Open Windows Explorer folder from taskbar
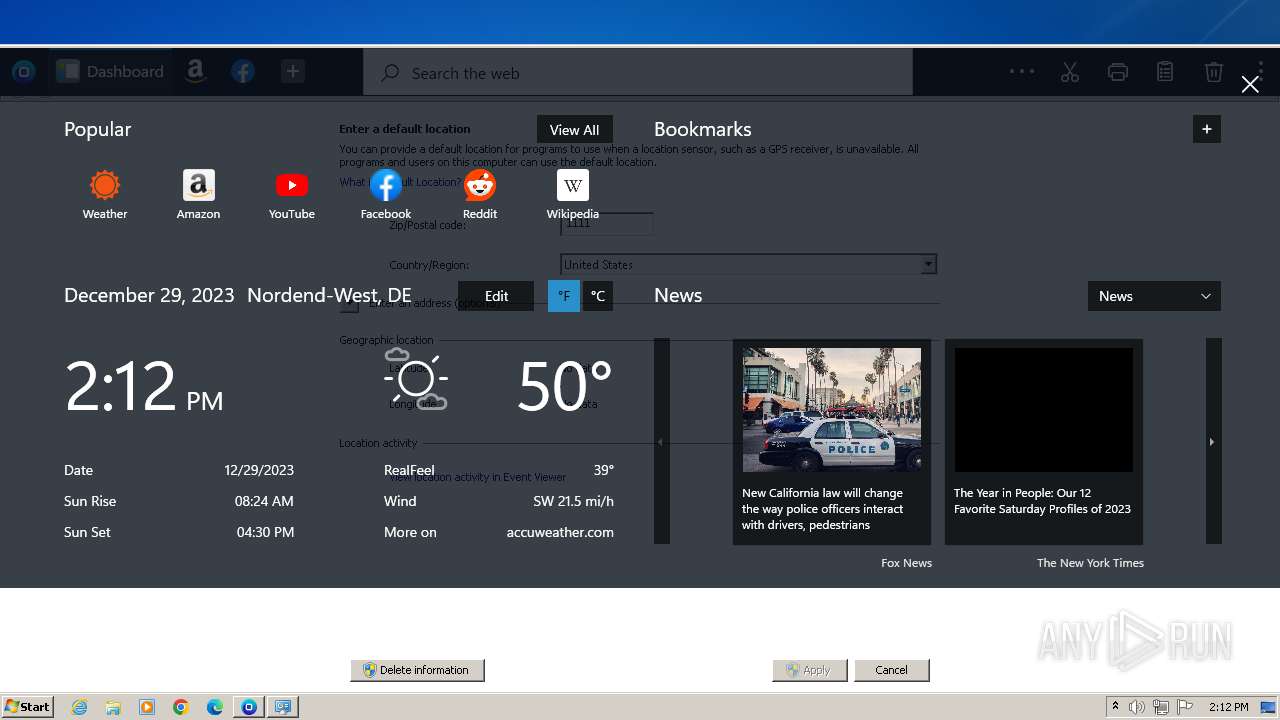Viewport: 1280px width, 720px height. tap(113, 707)
